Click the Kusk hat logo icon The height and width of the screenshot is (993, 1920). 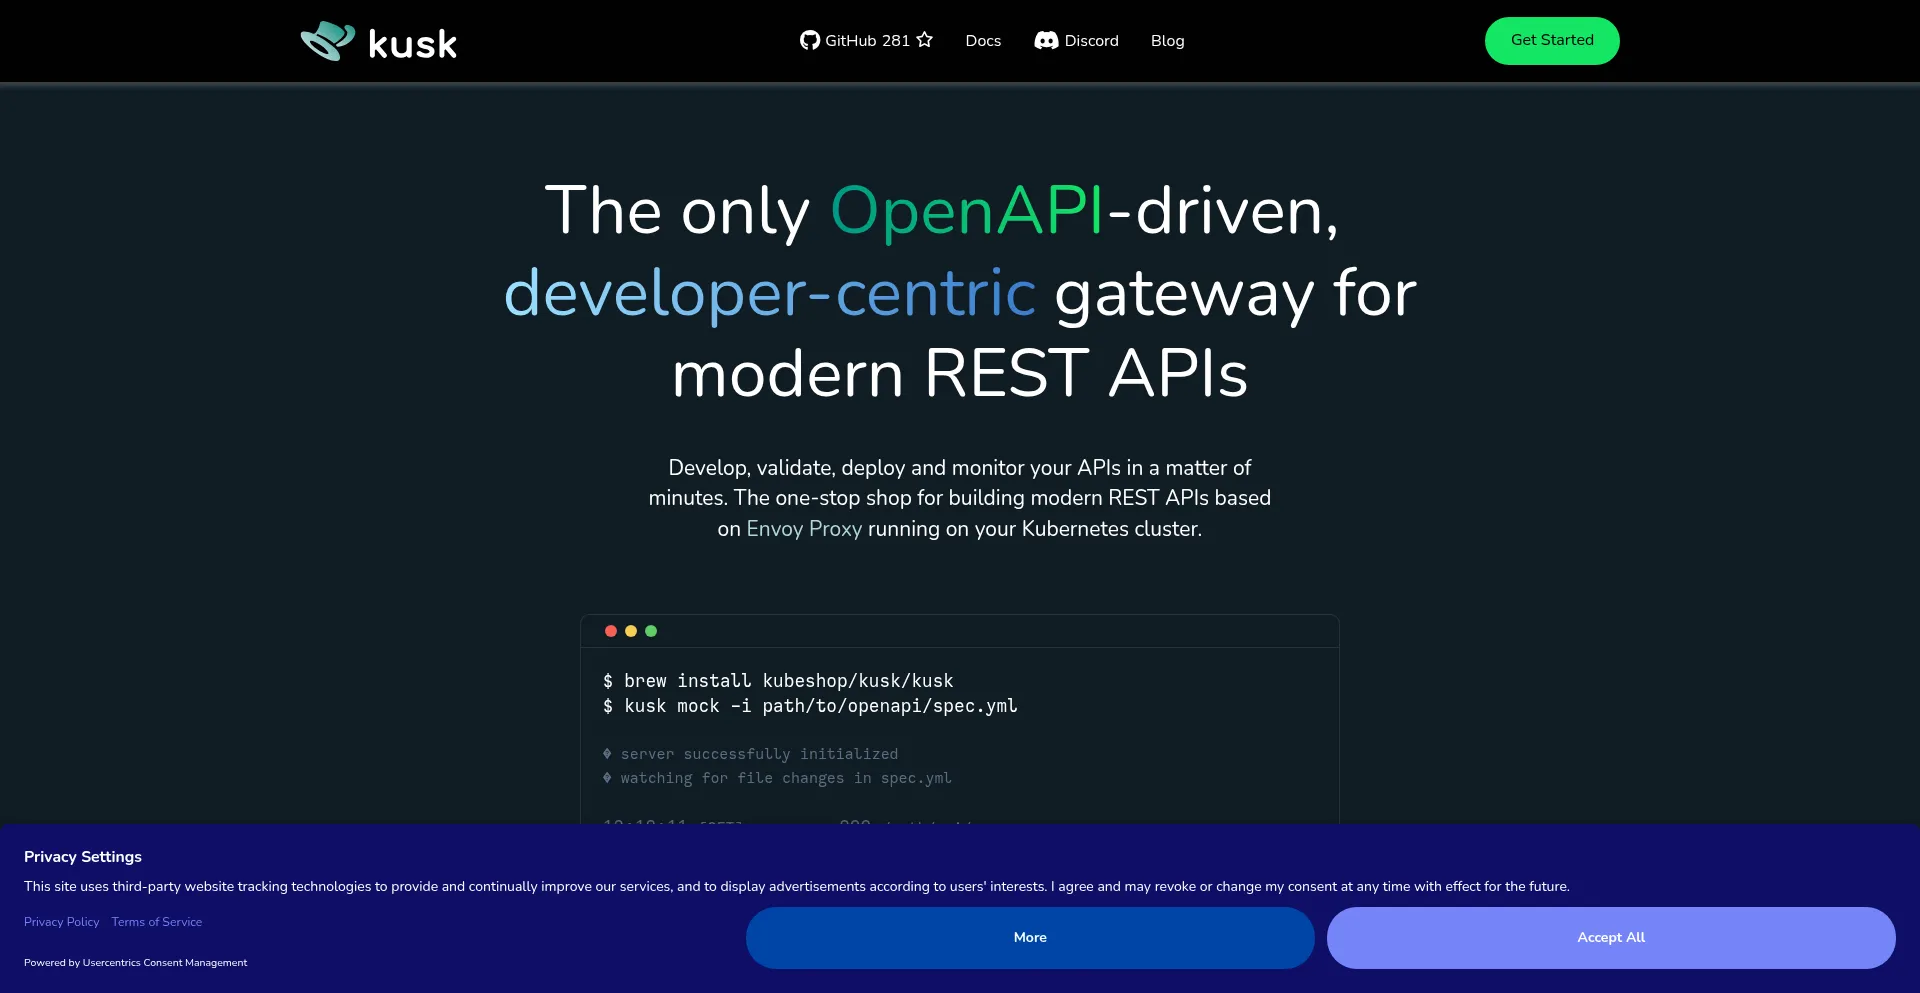pos(328,41)
